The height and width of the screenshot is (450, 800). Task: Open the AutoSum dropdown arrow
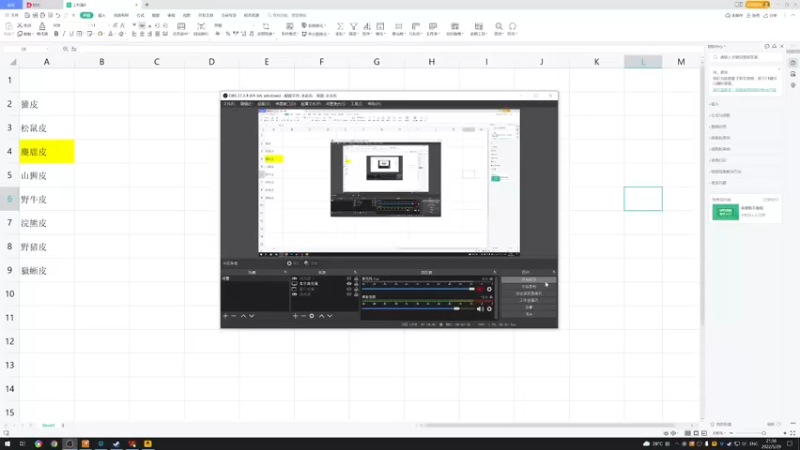[x=344, y=34]
